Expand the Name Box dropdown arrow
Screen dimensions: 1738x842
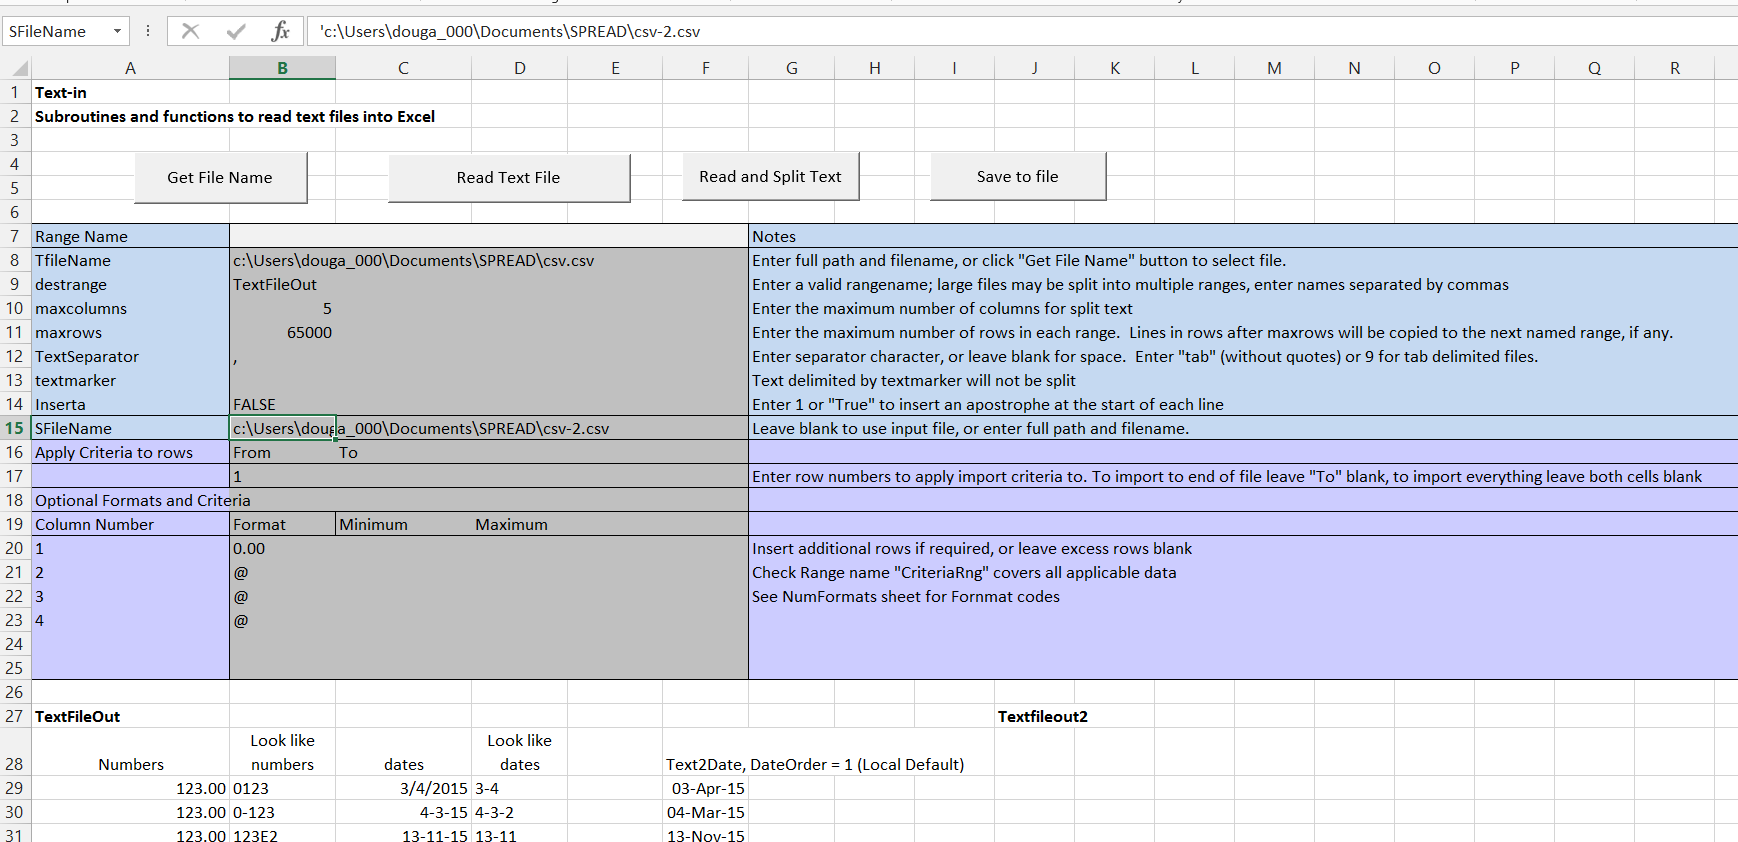click(x=117, y=31)
